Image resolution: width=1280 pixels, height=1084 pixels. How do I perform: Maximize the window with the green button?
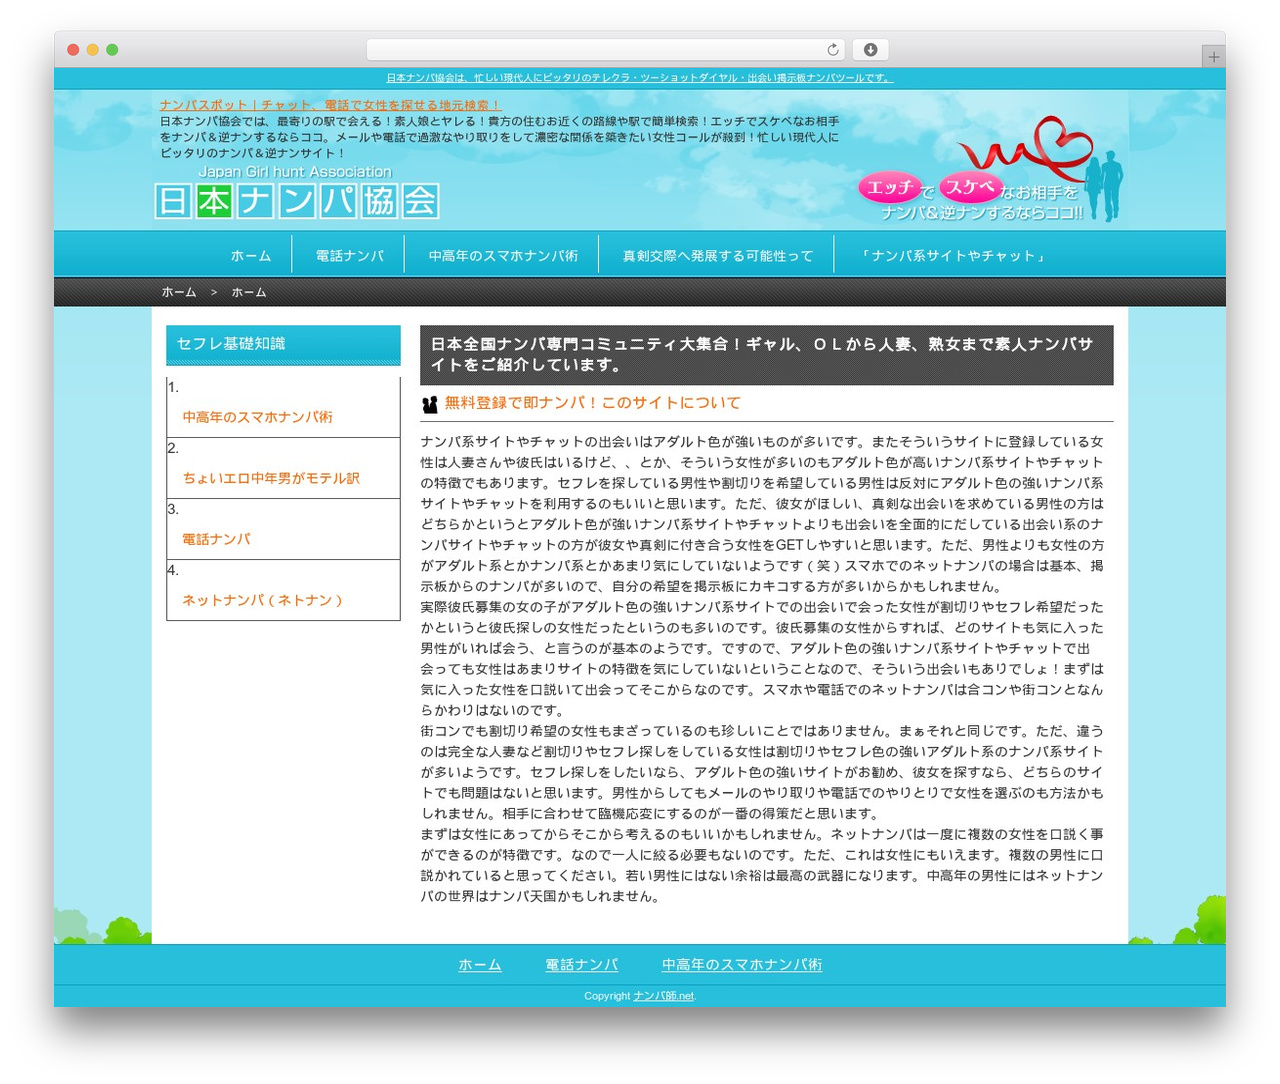[x=112, y=50]
